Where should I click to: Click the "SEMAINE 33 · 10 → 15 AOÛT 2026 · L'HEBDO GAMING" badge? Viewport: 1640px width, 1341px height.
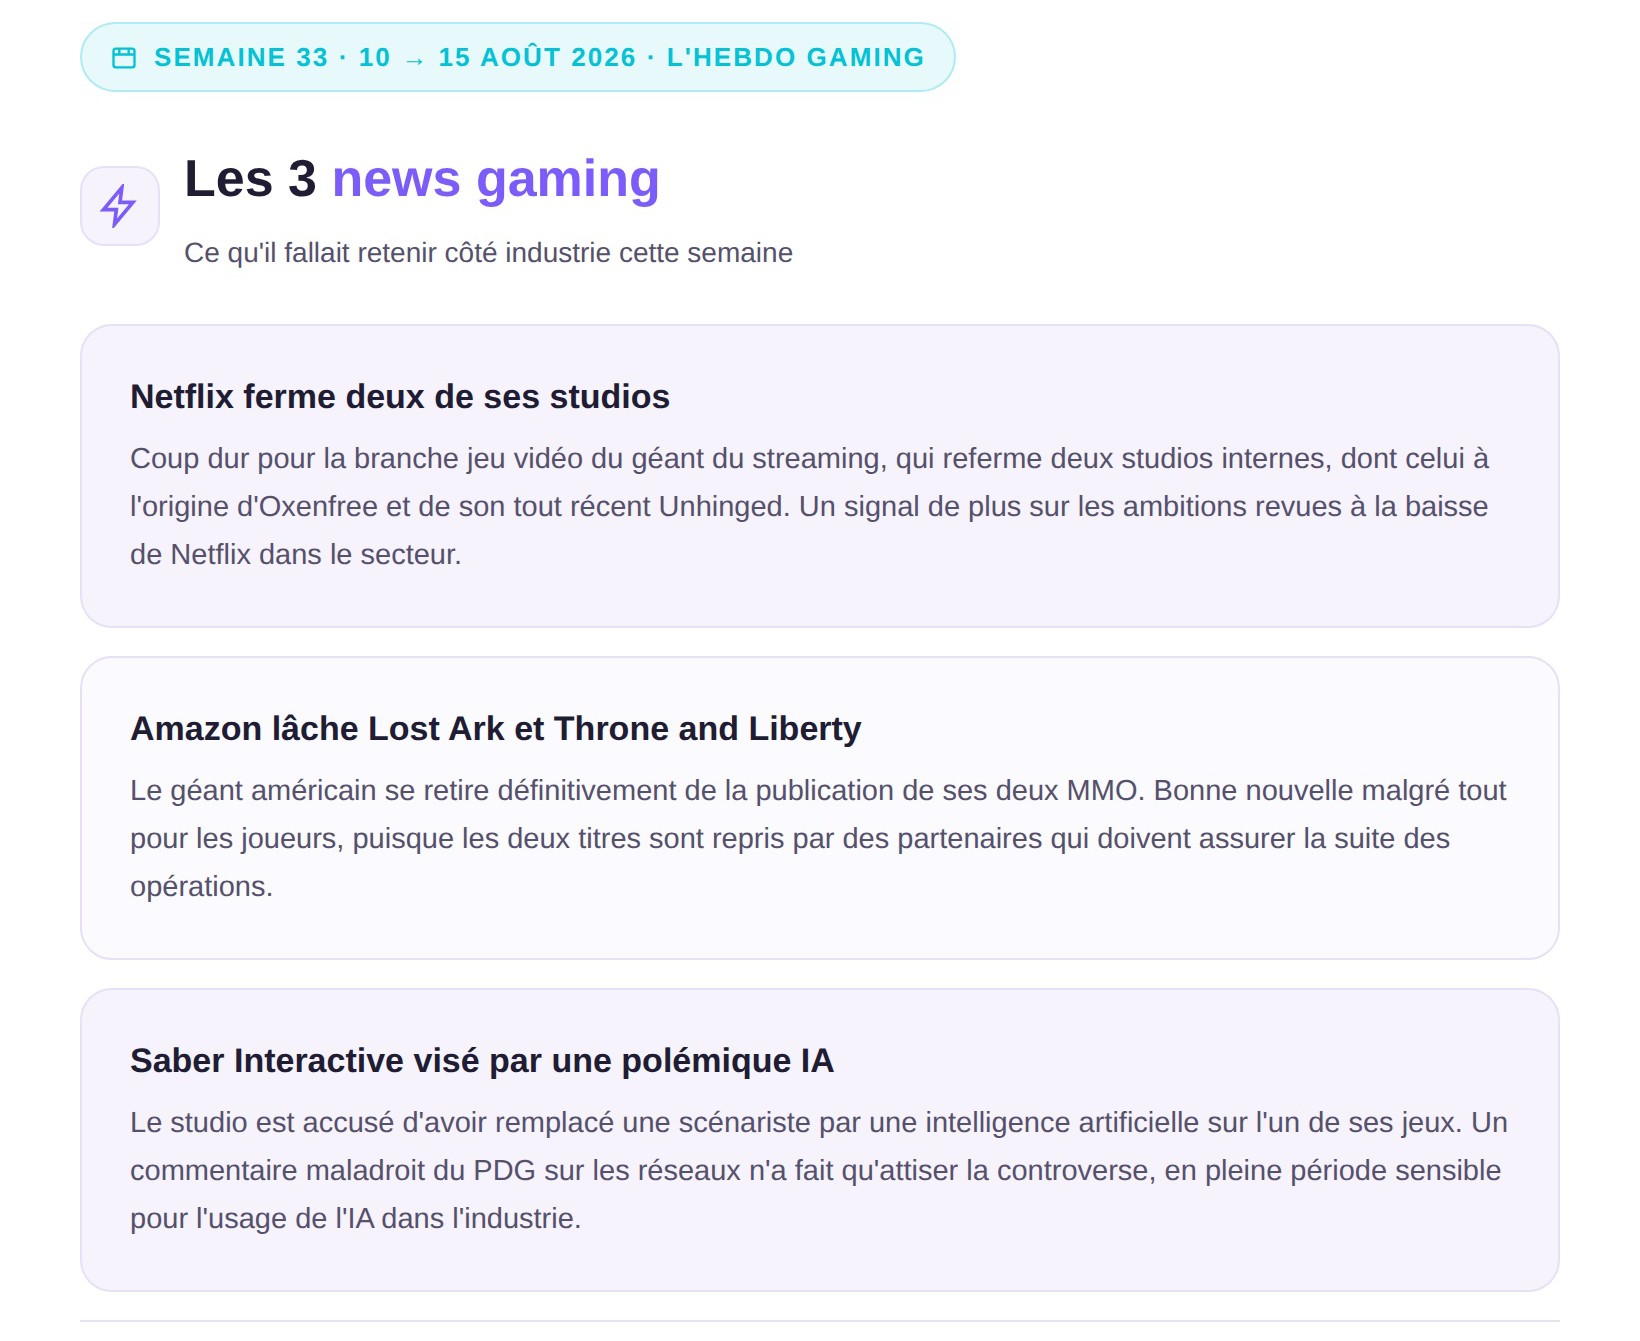point(518,57)
